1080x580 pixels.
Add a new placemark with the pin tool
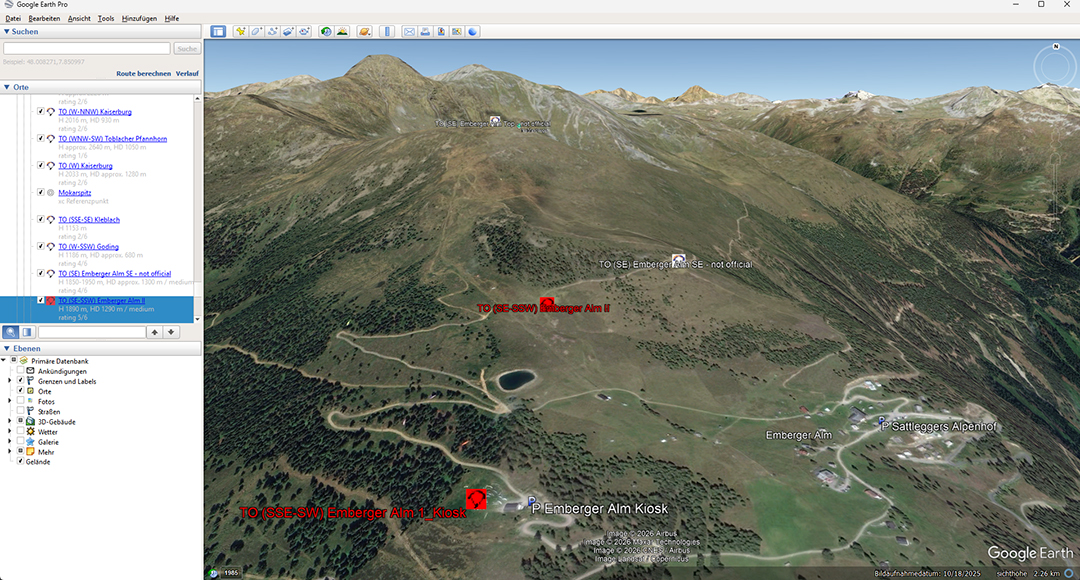click(240, 31)
